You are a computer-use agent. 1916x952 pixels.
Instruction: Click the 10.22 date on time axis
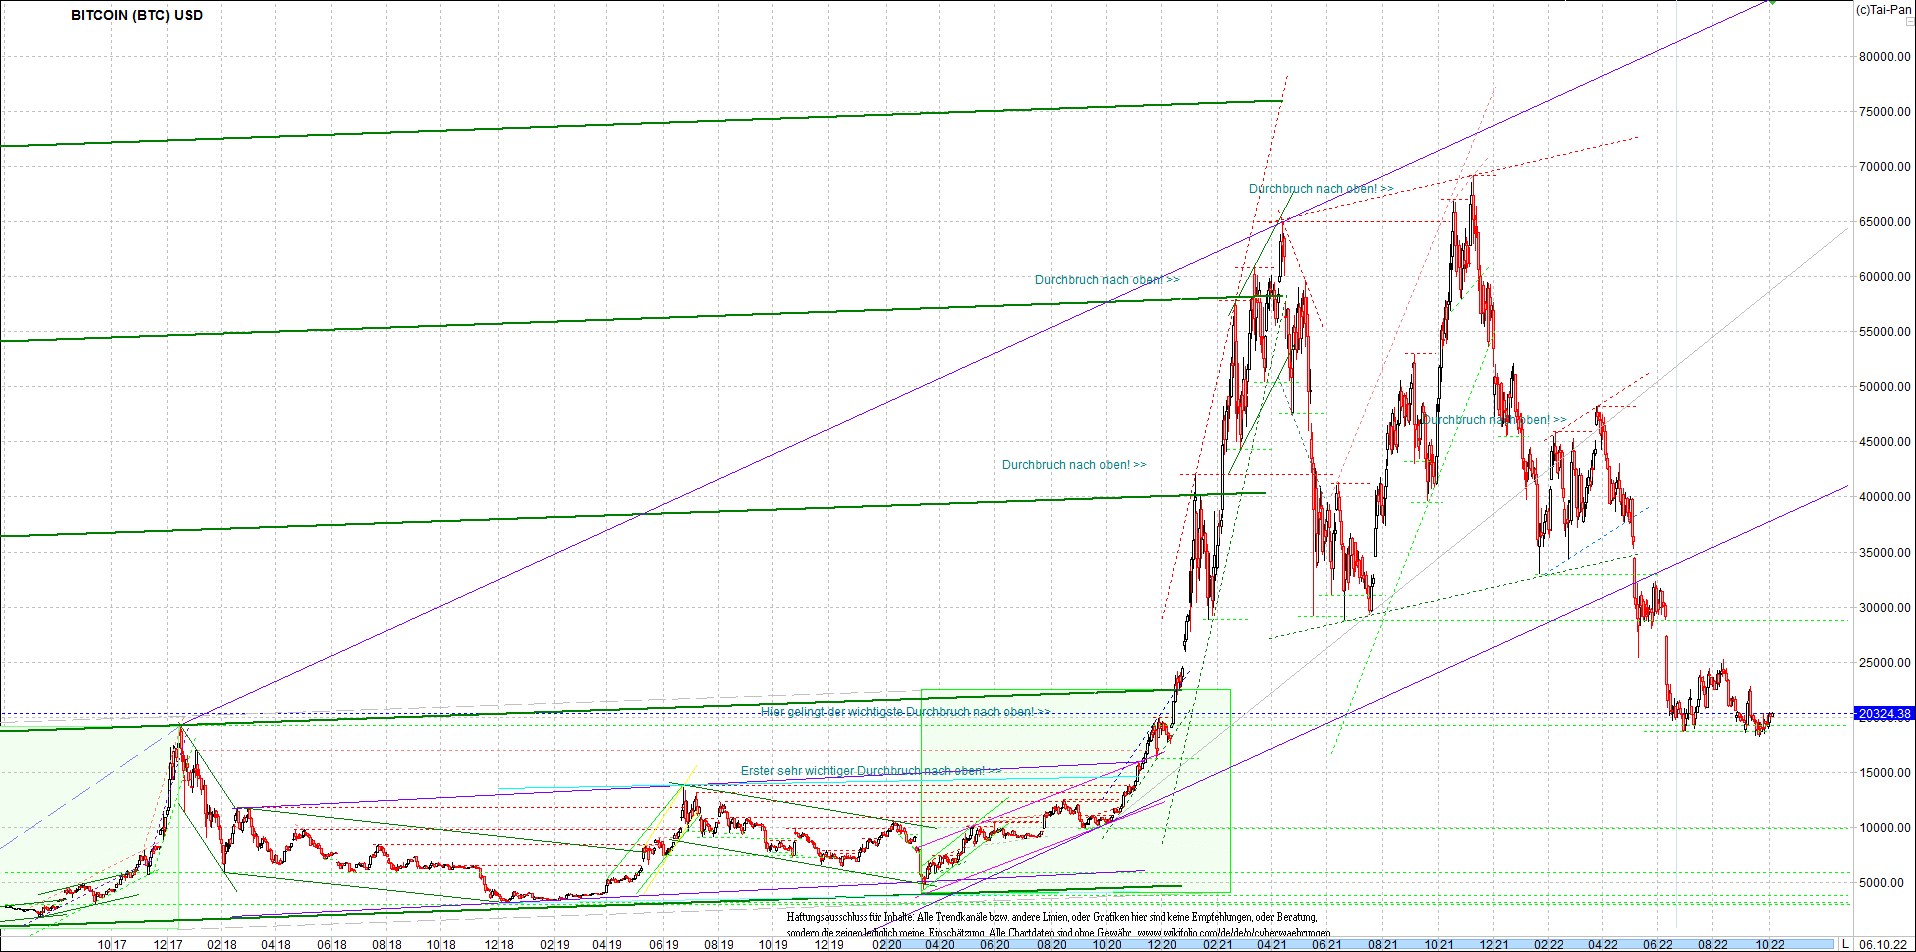1770,945
